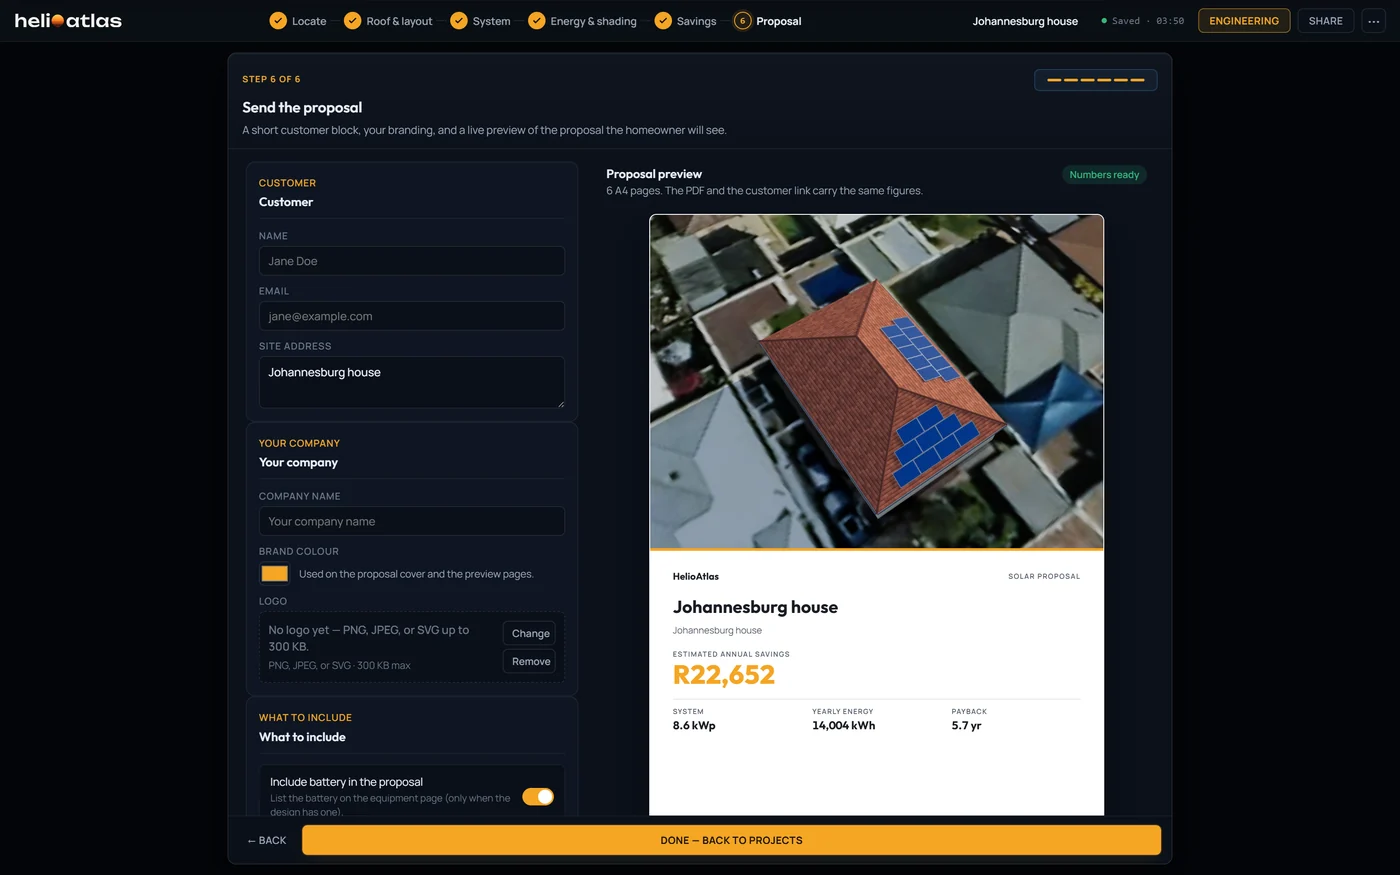
Task: Click the SHARE button
Action: pyautogui.click(x=1325, y=20)
